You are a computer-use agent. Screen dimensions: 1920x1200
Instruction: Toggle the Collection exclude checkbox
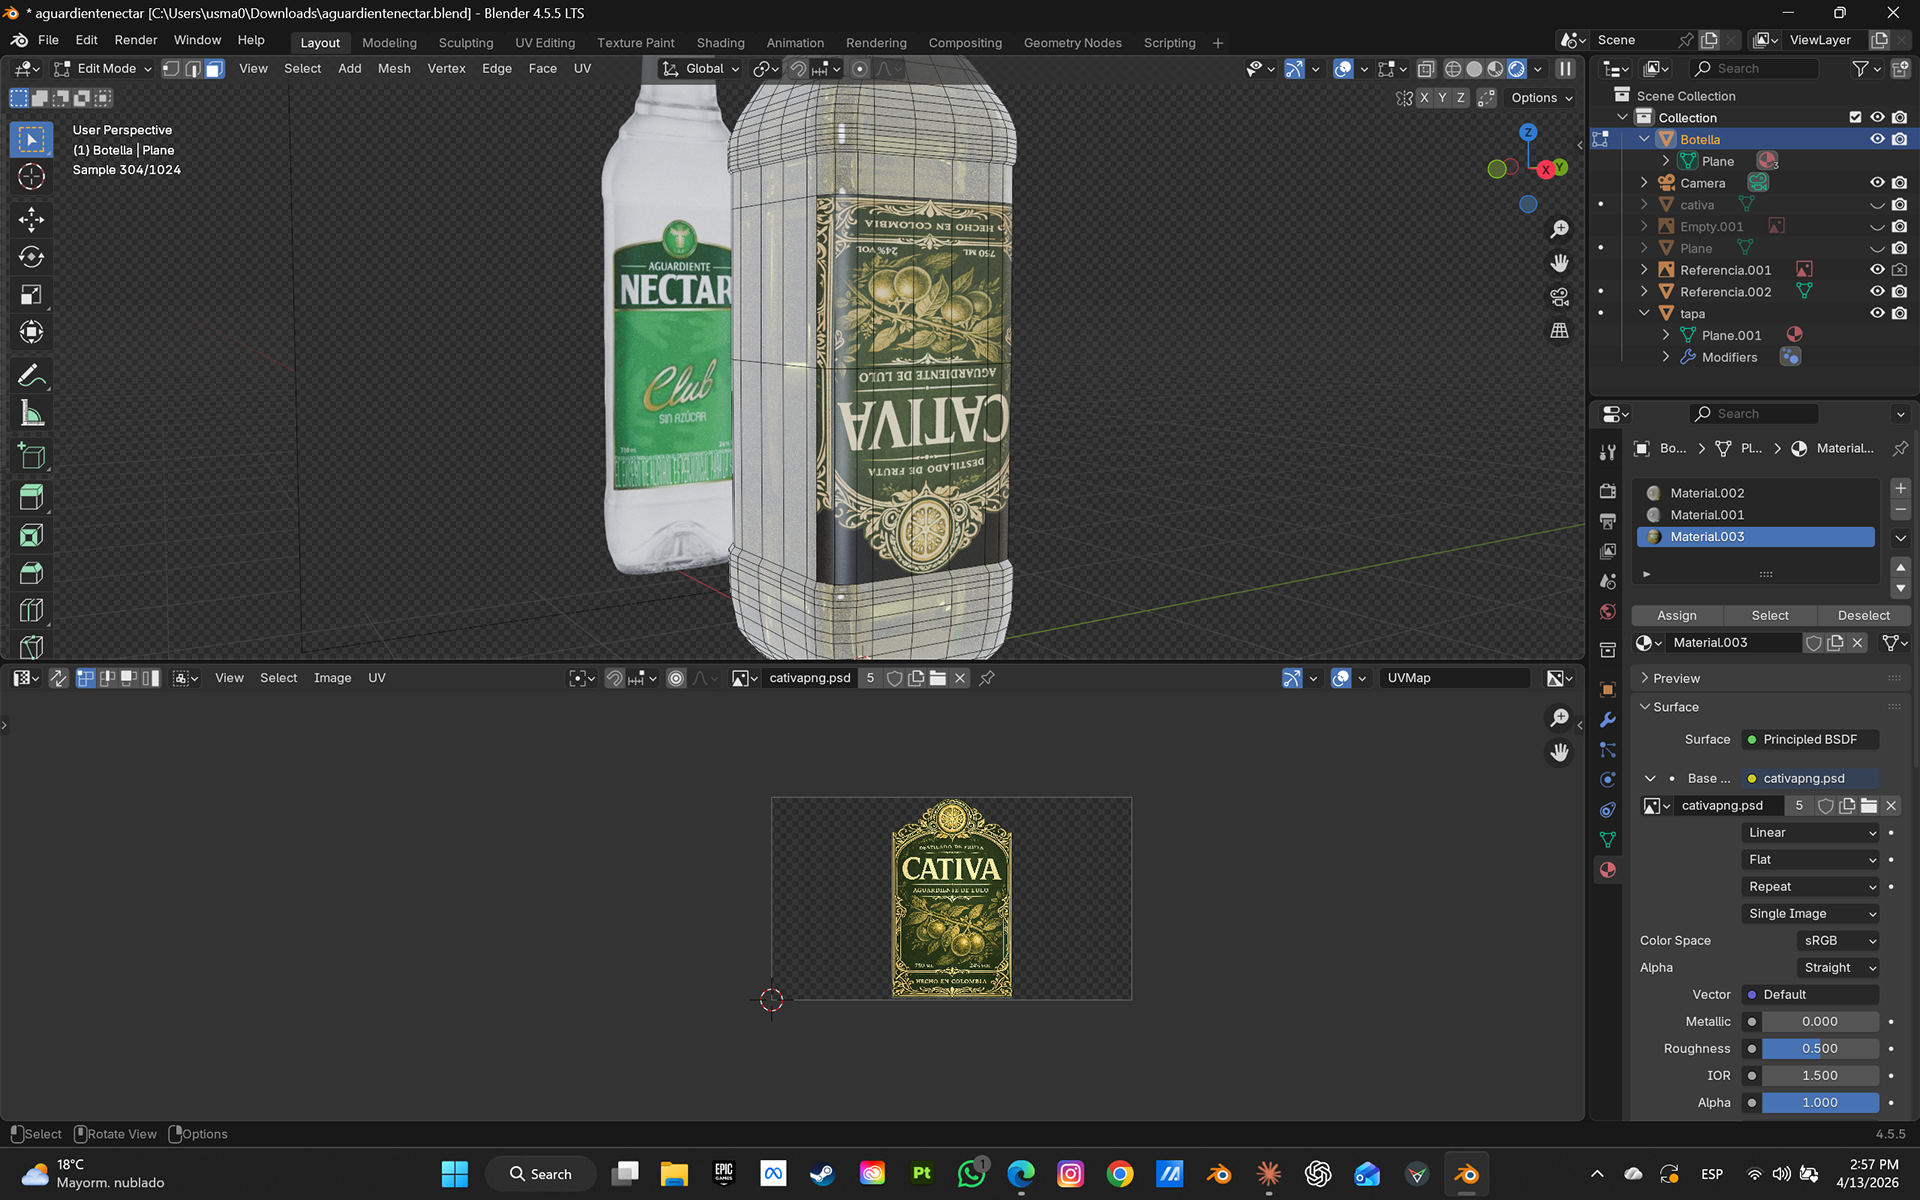1855,117
